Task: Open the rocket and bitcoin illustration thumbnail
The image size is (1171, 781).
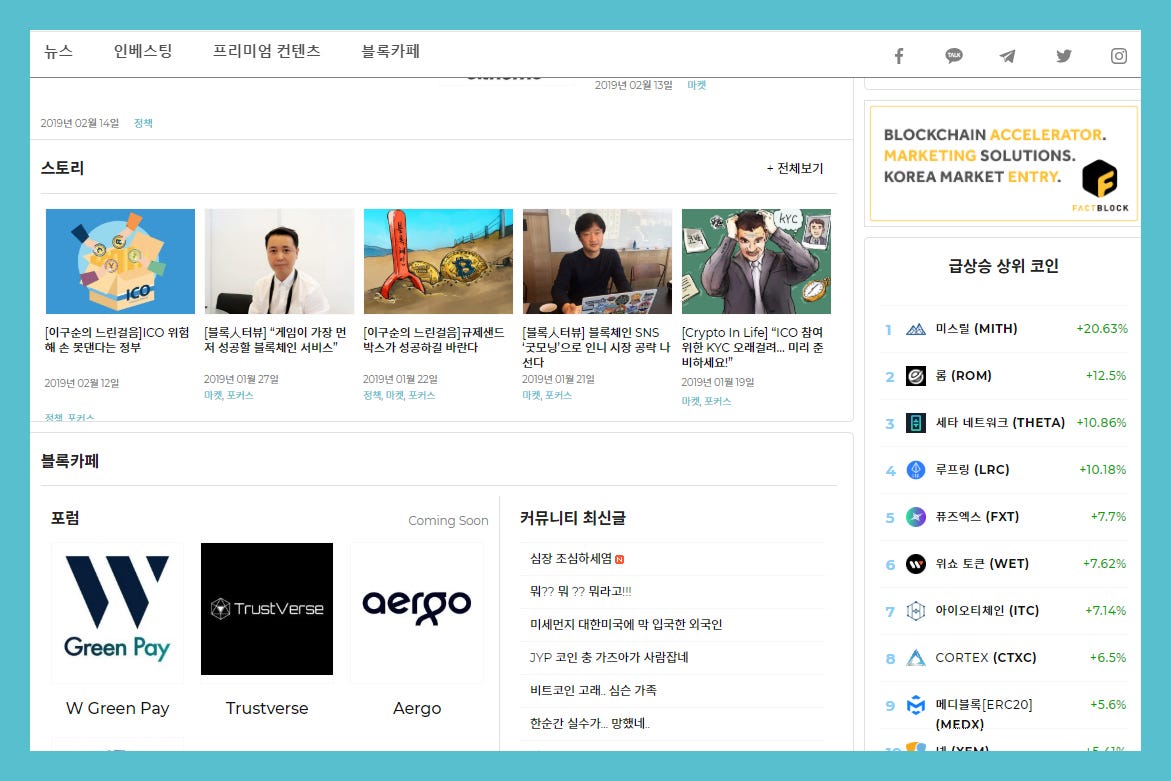Action: (438, 261)
